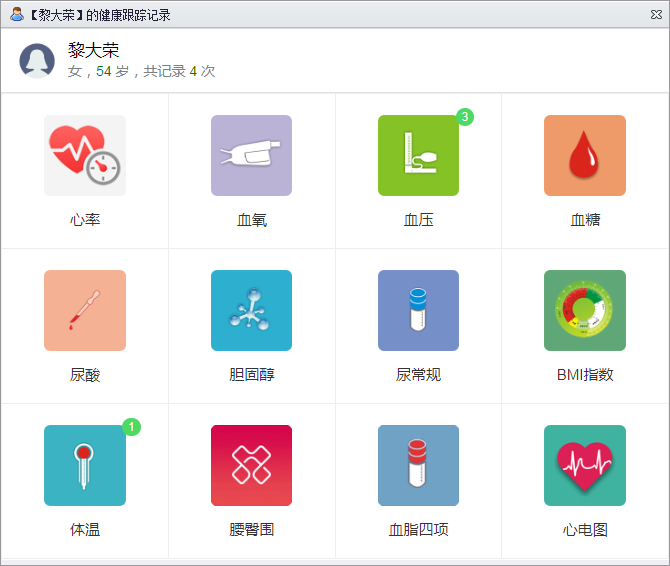The width and height of the screenshot is (670, 566).
Task: Click the user icon in the title bar
Action: click(17, 15)
